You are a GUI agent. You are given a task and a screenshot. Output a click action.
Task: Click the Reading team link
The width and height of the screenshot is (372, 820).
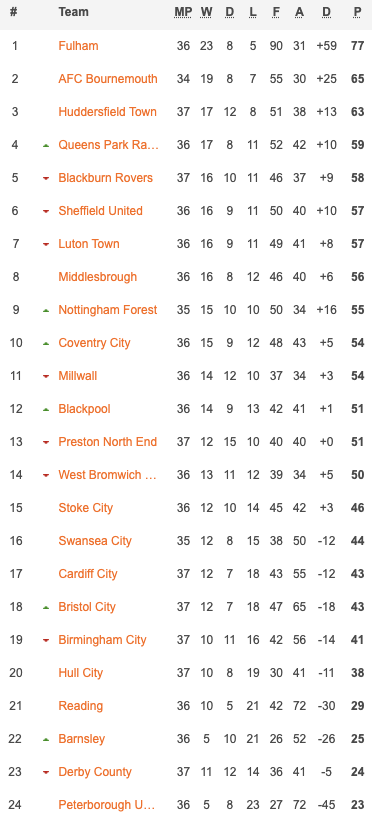(x=81, y=705)
